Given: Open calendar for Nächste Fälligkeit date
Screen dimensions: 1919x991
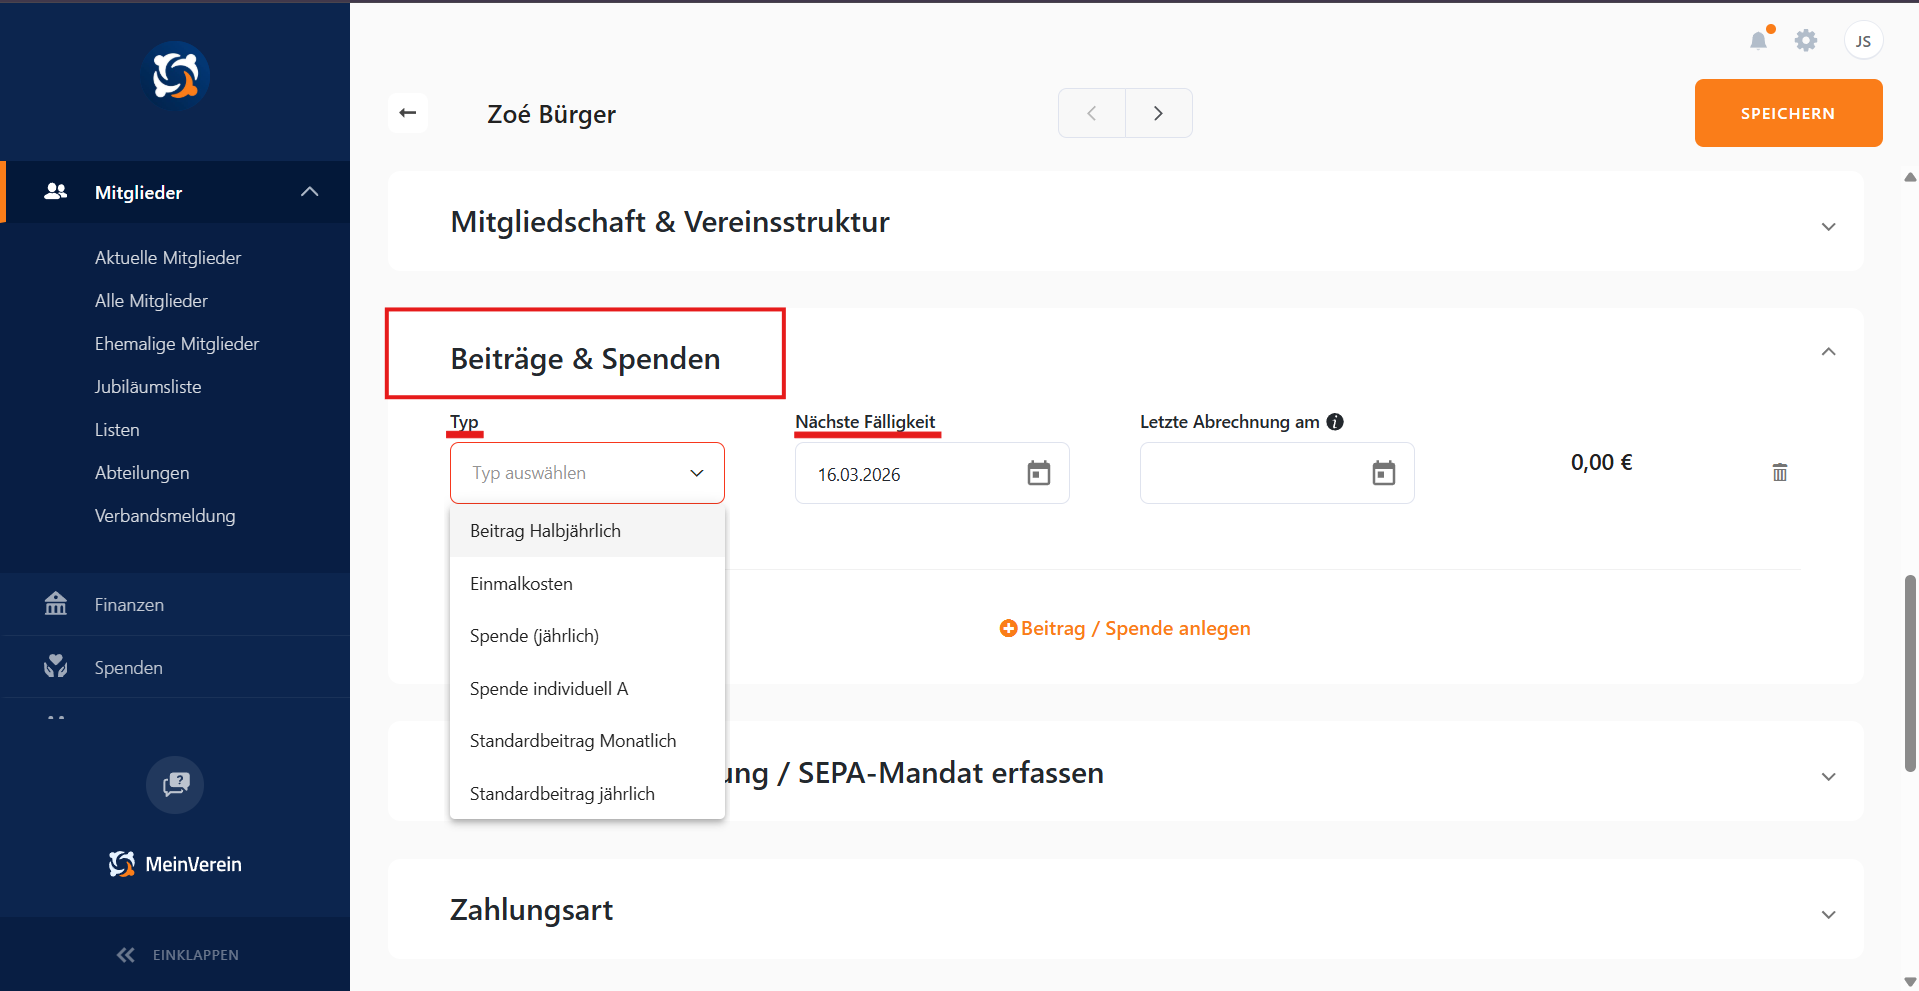Looking at the screenshot, I should coord(1038,473).
